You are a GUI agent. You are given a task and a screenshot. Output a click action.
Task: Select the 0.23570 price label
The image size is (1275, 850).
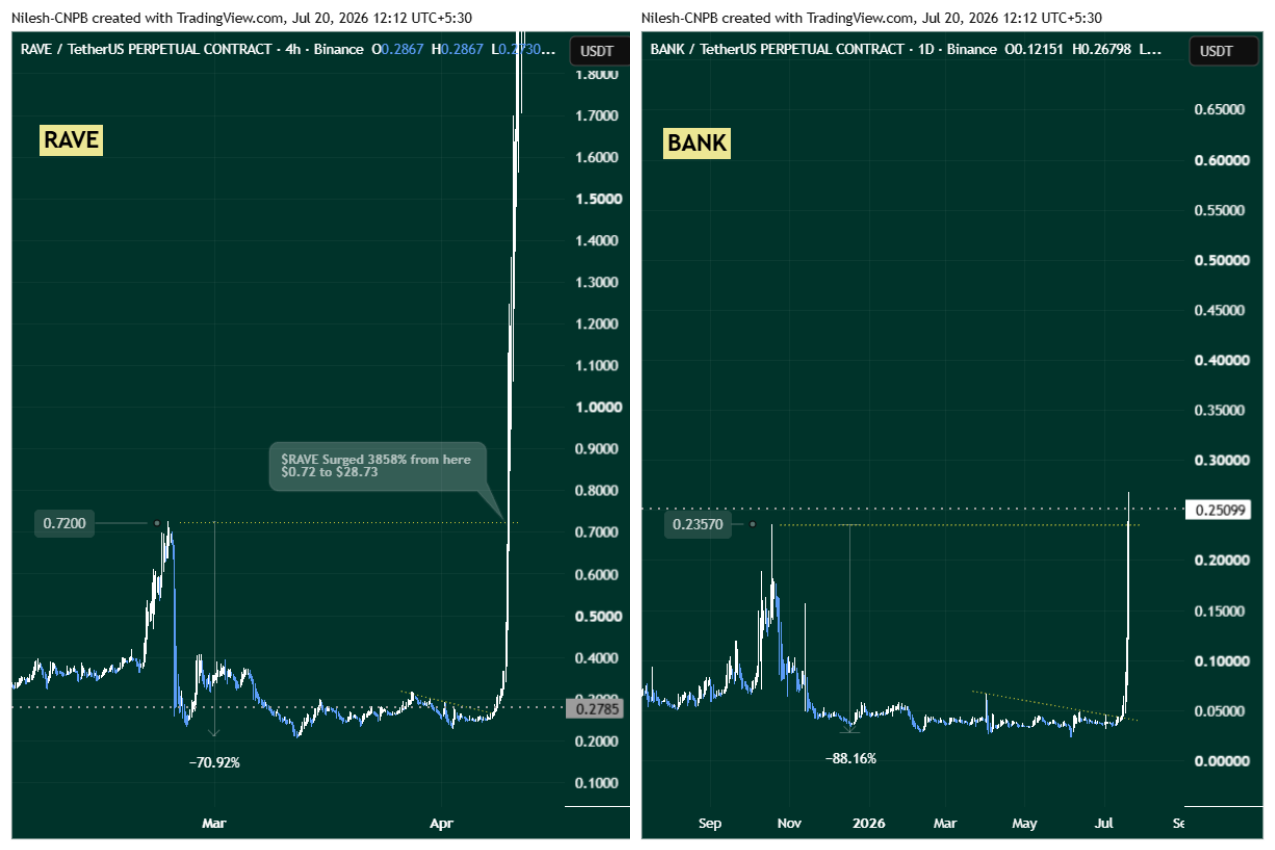698,524
